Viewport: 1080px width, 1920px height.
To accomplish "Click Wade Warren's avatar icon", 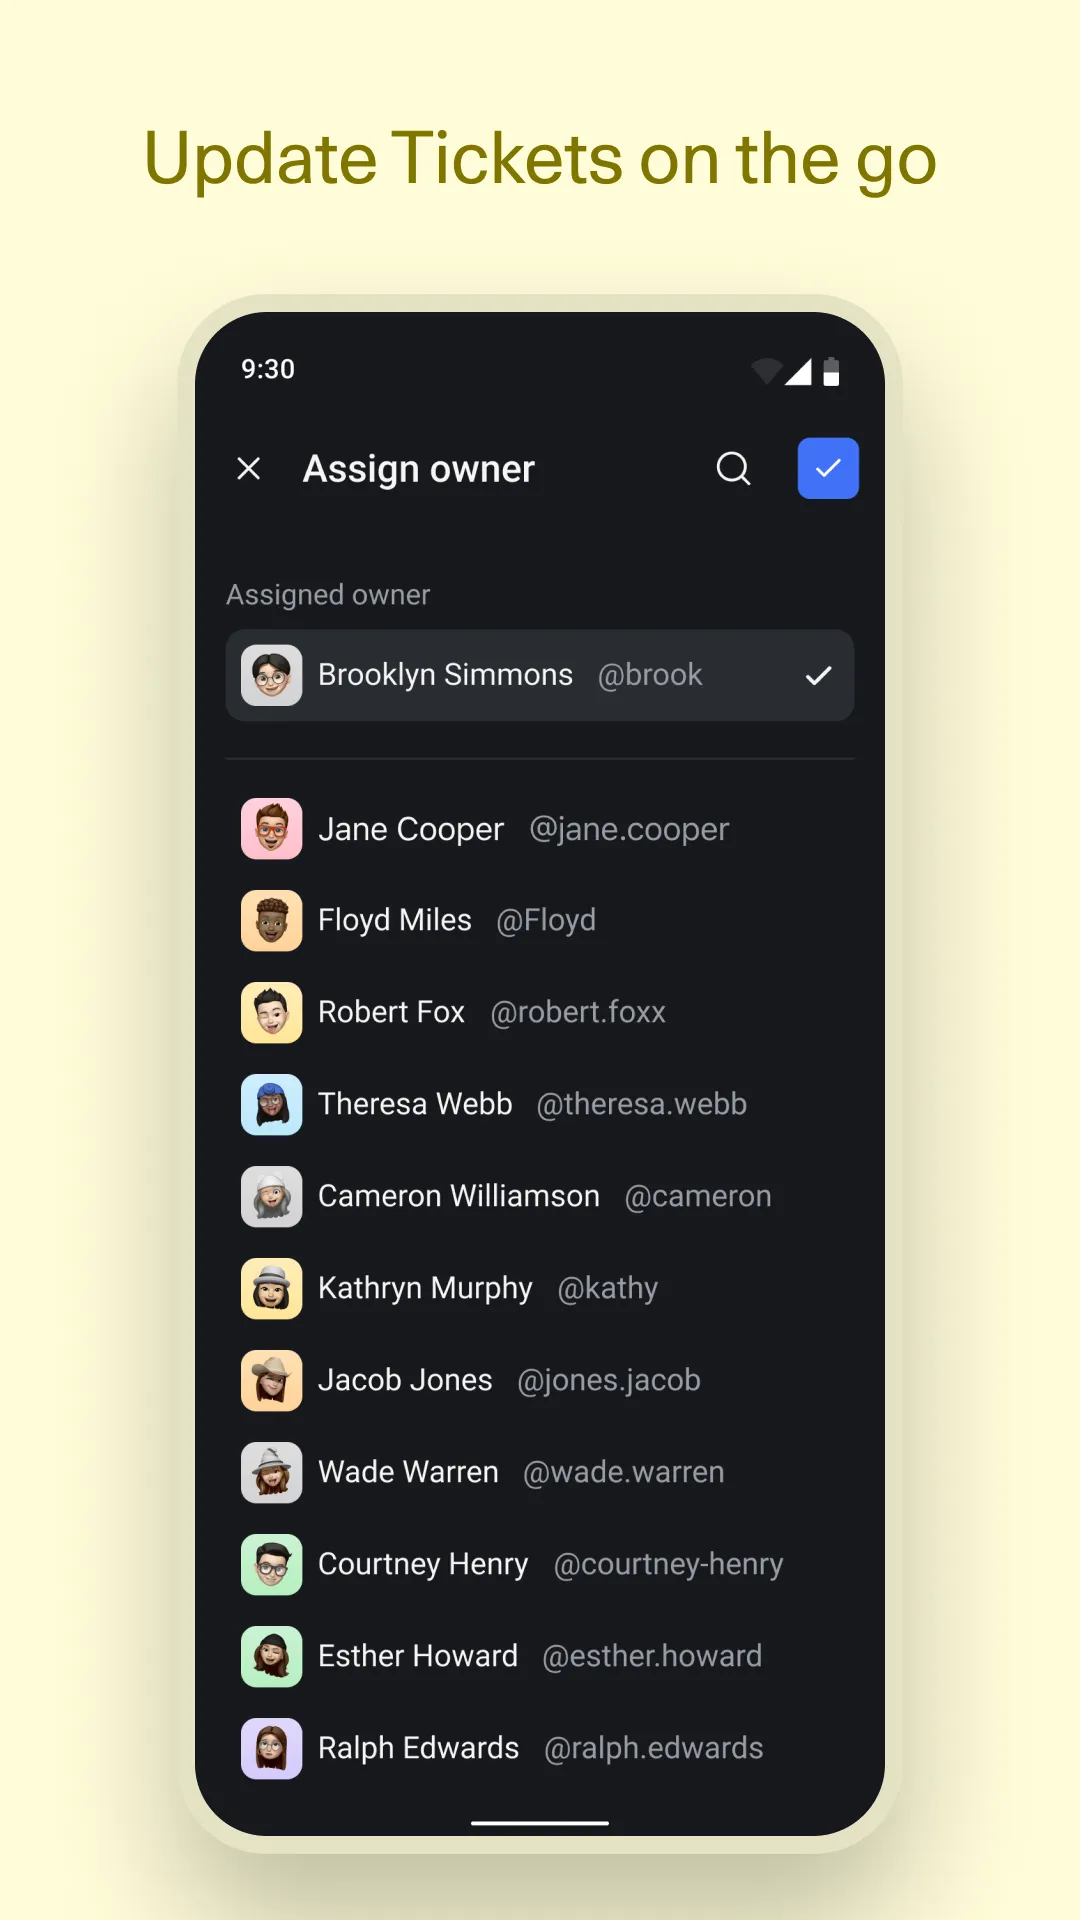I will (271, 1473).
